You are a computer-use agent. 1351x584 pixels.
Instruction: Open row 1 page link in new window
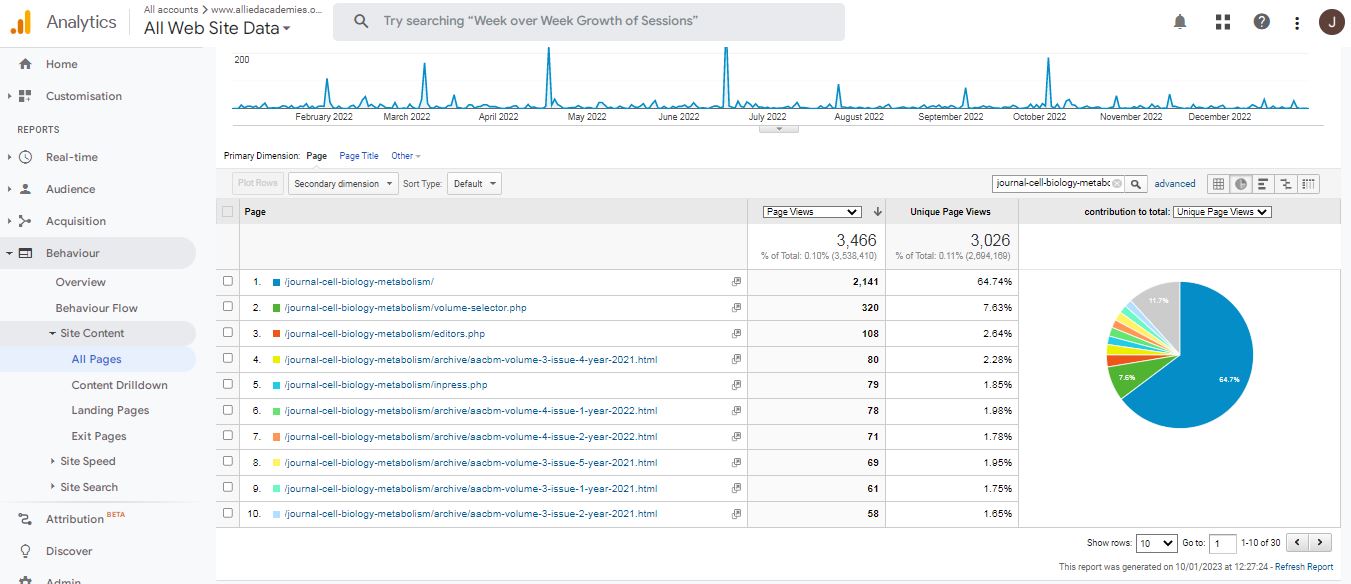tap(736, 282)
